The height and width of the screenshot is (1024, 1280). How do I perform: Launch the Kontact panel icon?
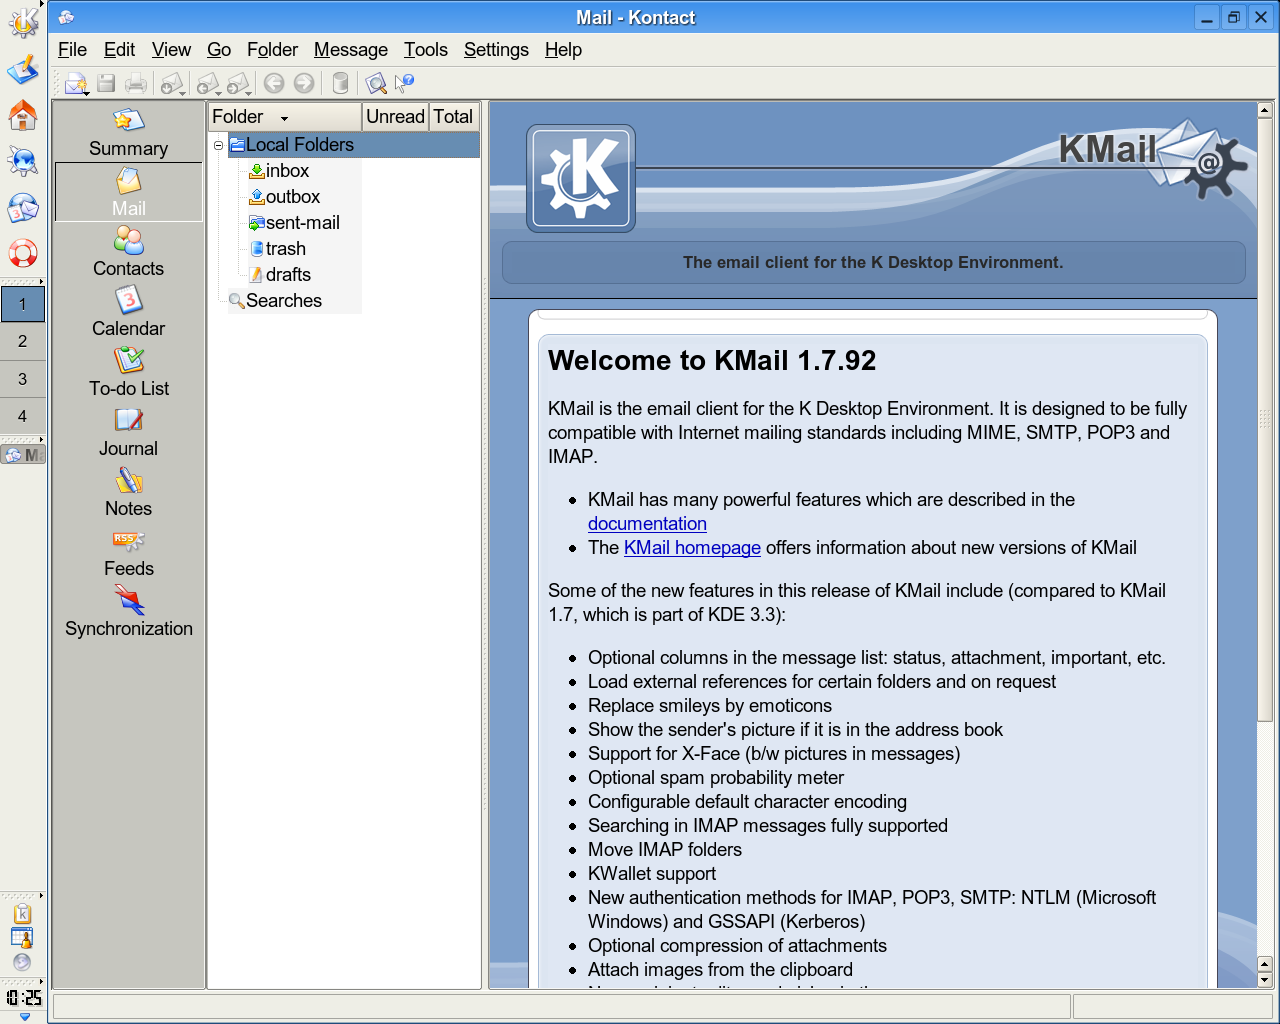pos(22,207)
